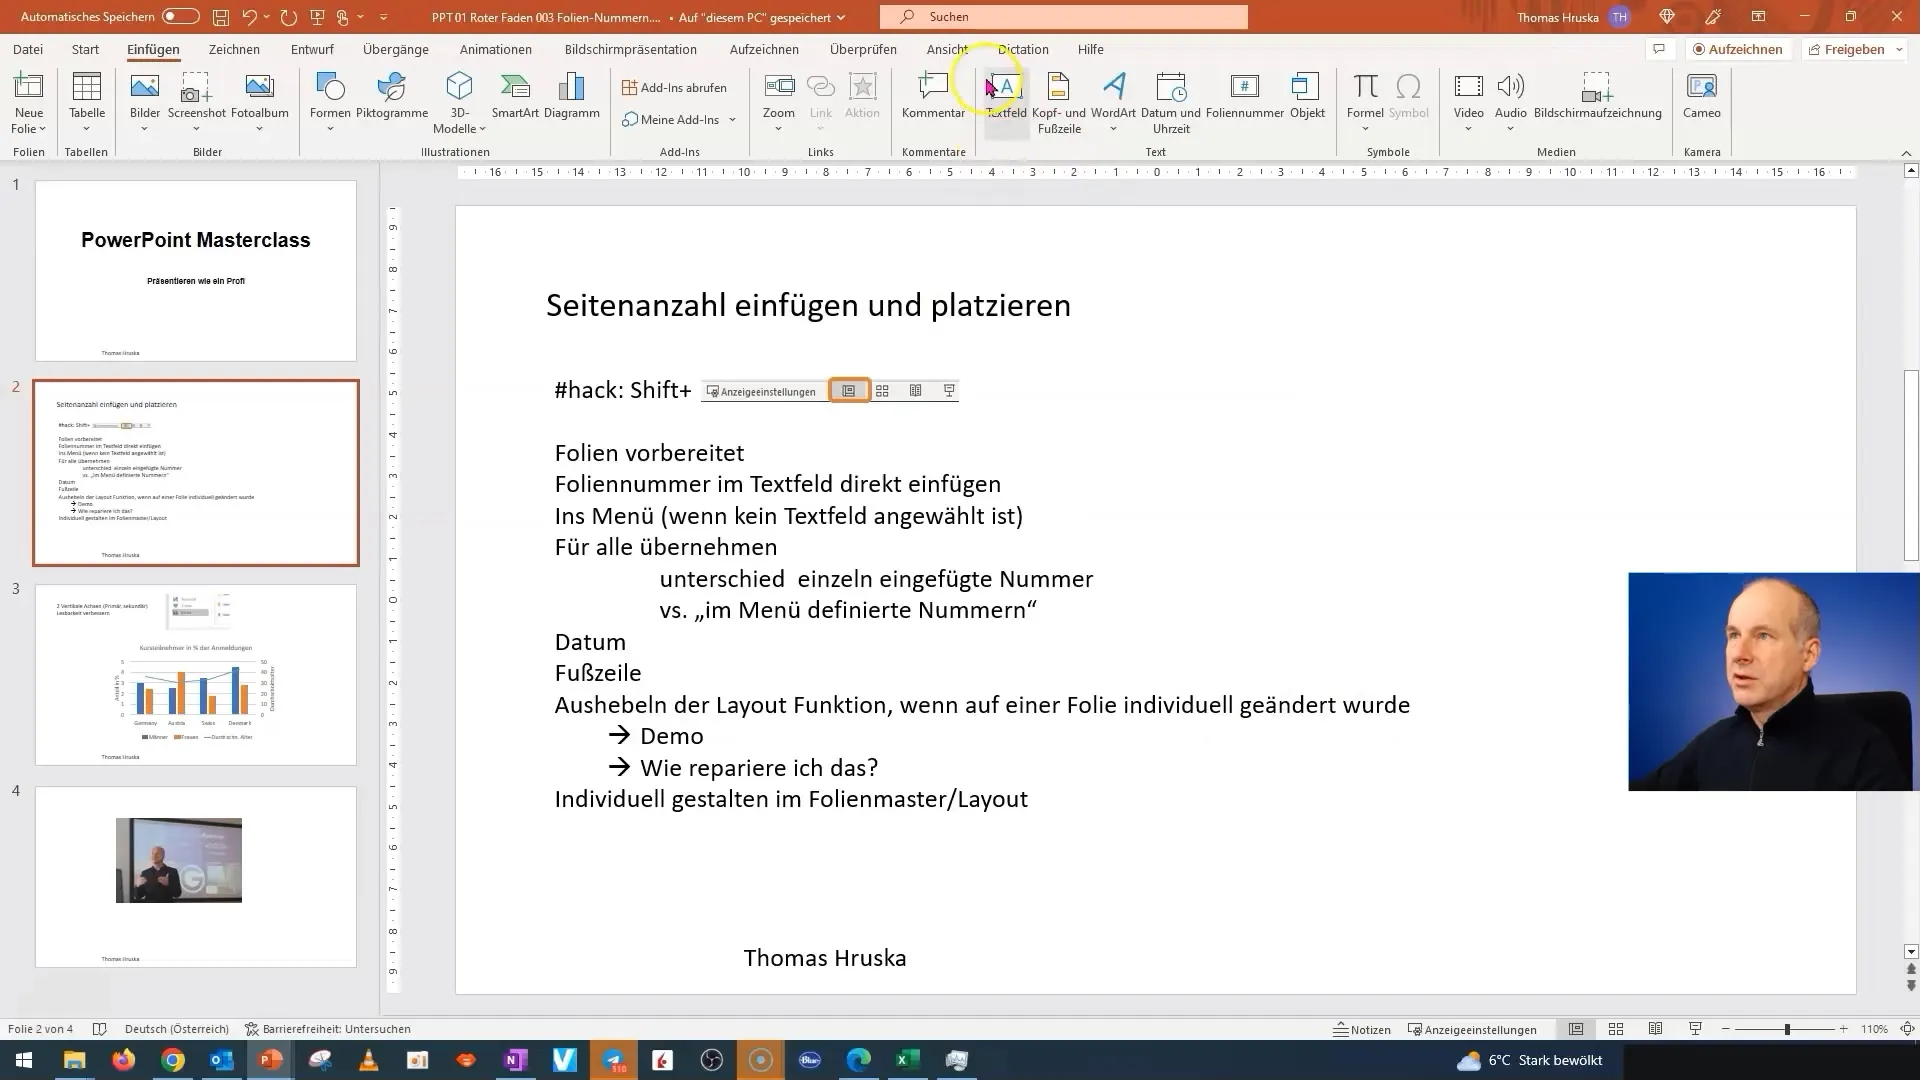Open the Screenshot tool
This screenshot has height=1080, width=1920.
[x=196, y=102]
